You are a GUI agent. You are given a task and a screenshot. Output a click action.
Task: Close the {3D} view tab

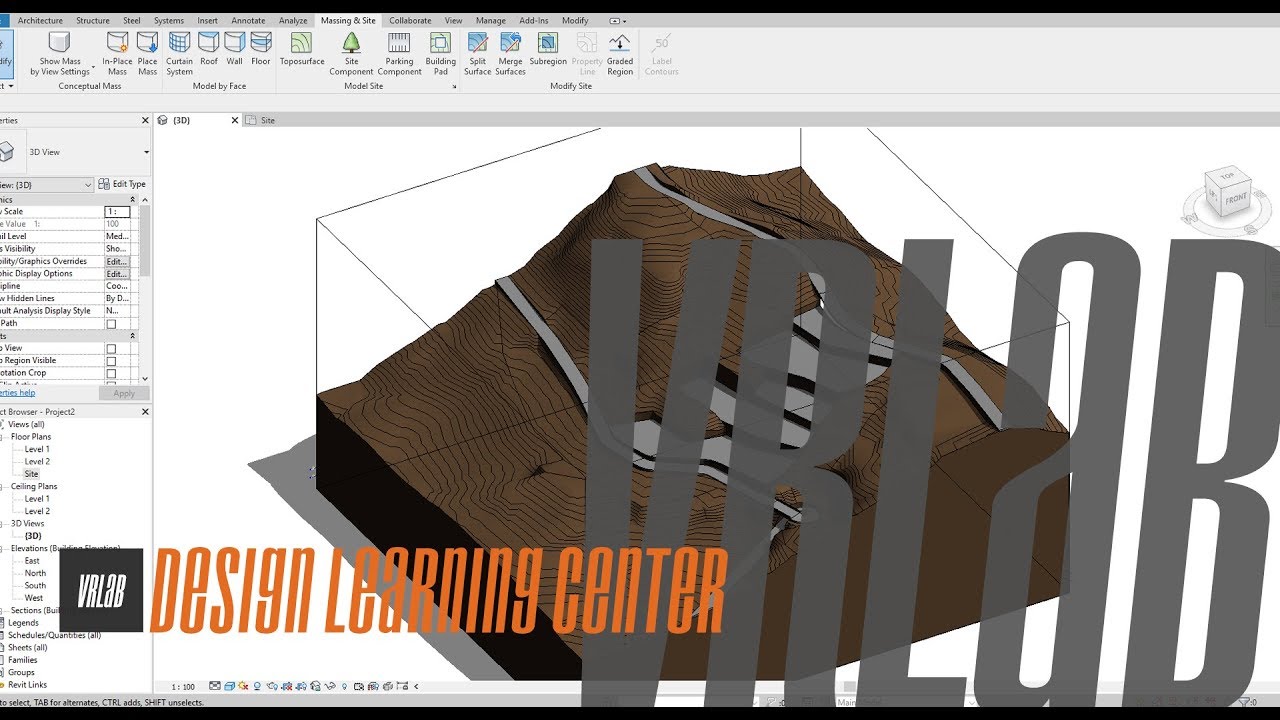235,120
